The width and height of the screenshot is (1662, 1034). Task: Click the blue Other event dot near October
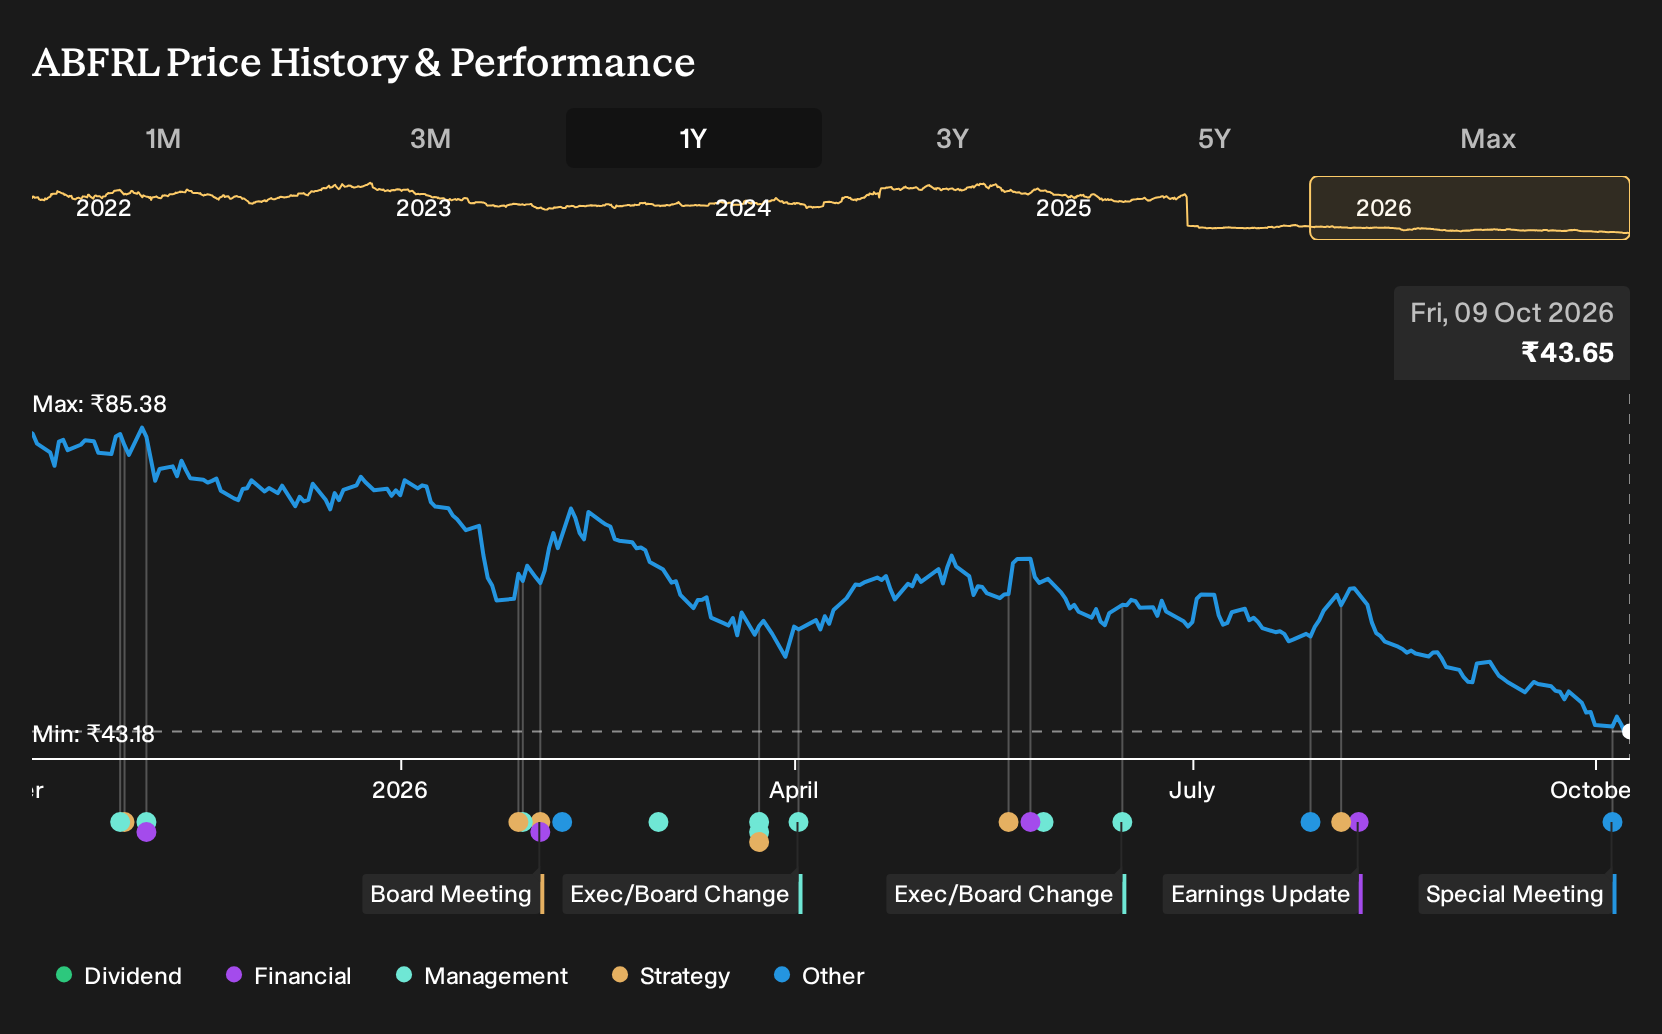click(x=1612, y=822)
